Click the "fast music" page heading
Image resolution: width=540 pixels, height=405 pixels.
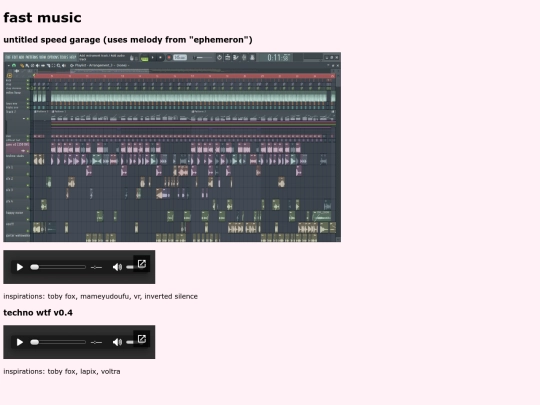(x=42, y=18)
